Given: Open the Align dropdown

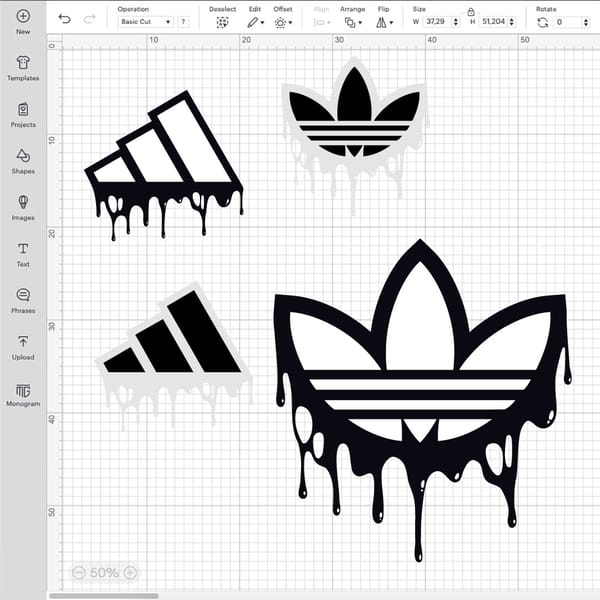Looking at the screenshot, I should coord(322,23).
